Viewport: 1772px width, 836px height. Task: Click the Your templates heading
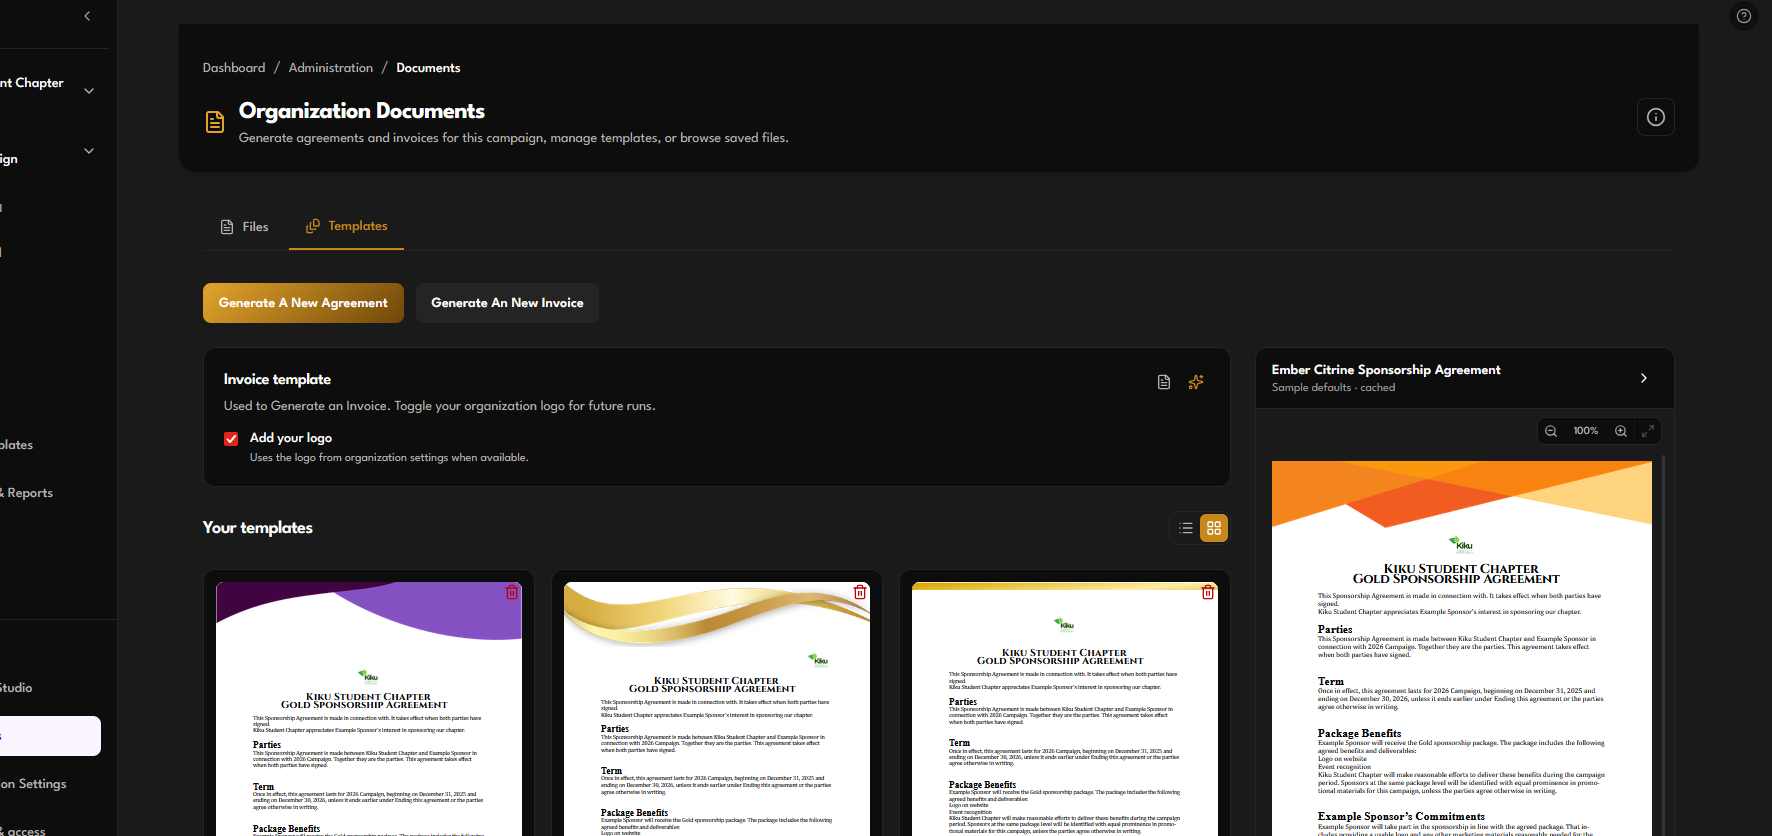pyautogui.click(x=258, y=528)
